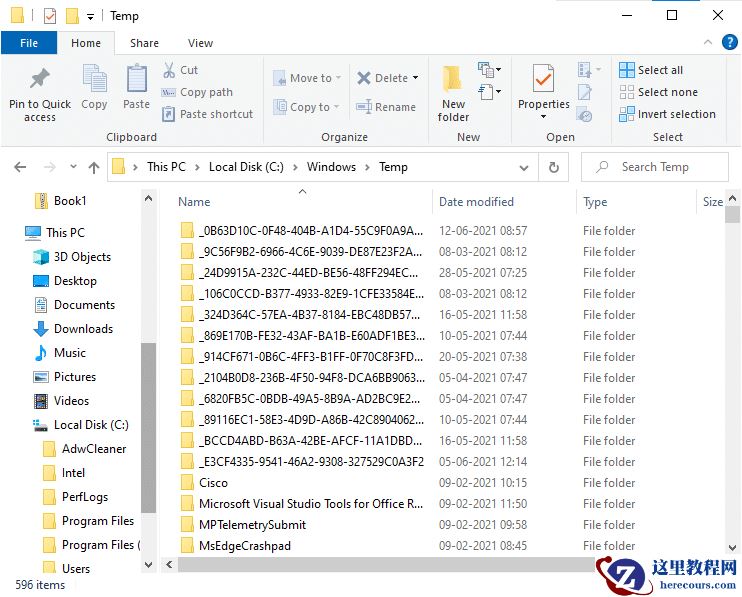Sort by the Name column header
This screenshot has width=742, height=597.
(x=194, y=202)
